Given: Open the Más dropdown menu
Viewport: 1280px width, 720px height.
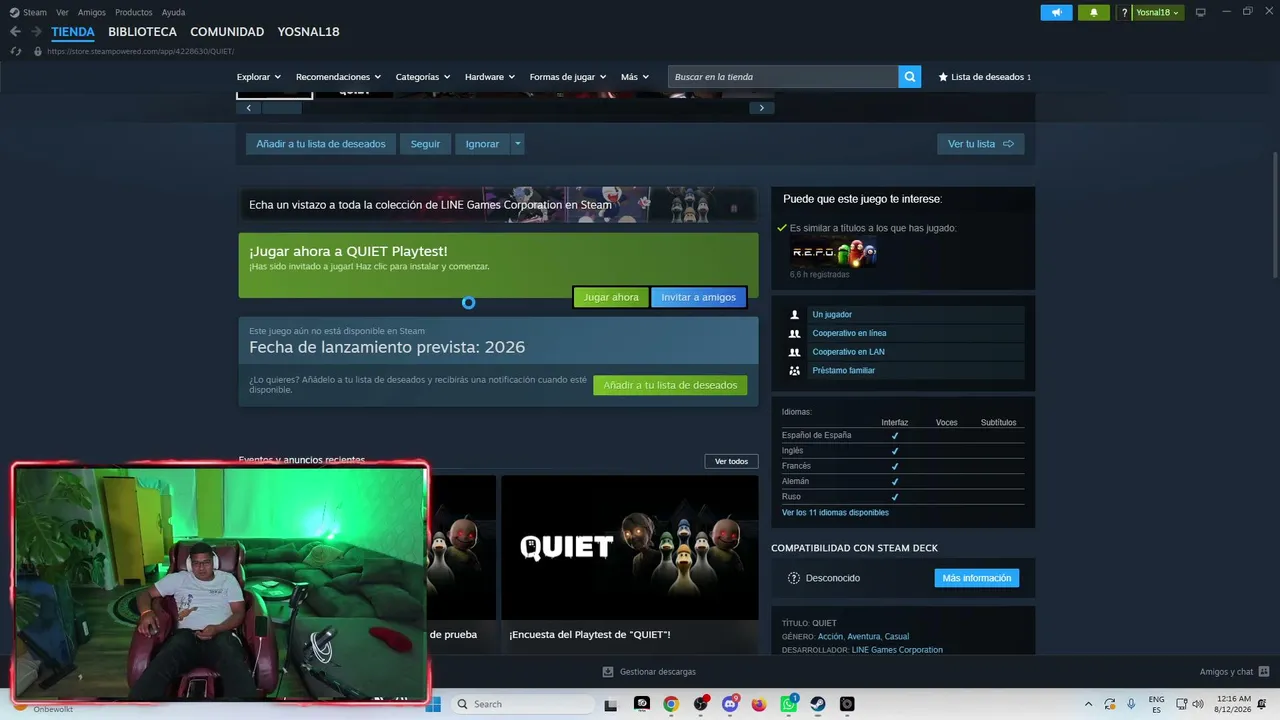Looking at the screenshot, I should [x=635, y=77].
